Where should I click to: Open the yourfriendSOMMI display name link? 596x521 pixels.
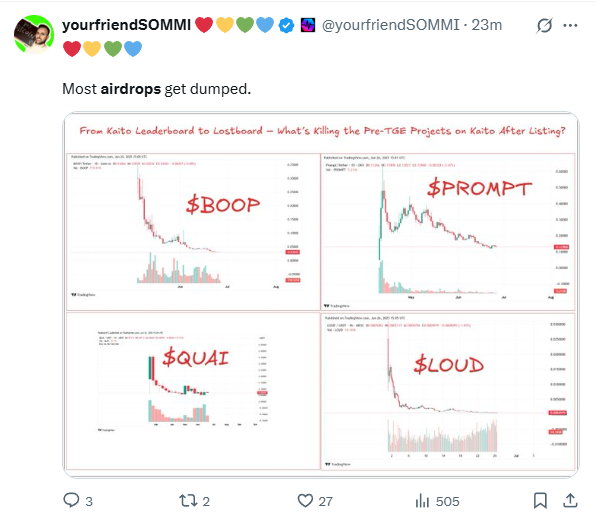(127, 25)
